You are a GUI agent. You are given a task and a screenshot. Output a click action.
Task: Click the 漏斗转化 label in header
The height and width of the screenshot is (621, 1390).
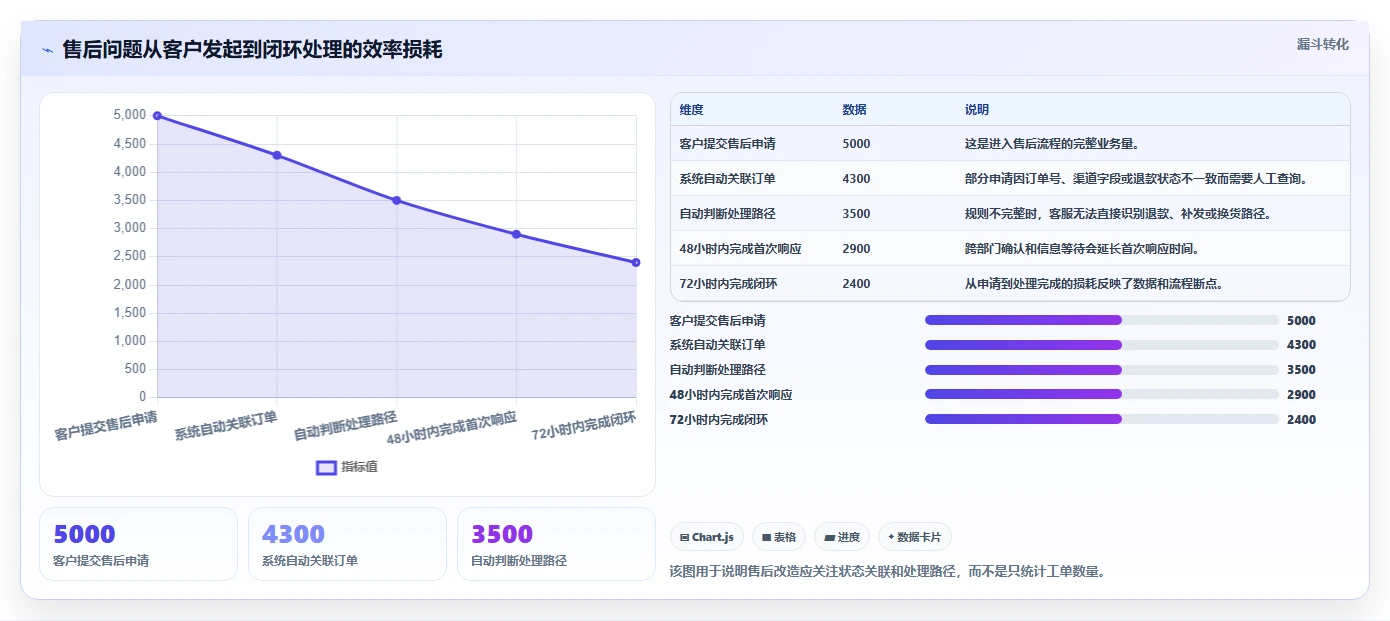pyautogui.click(x=1322, y=44)
